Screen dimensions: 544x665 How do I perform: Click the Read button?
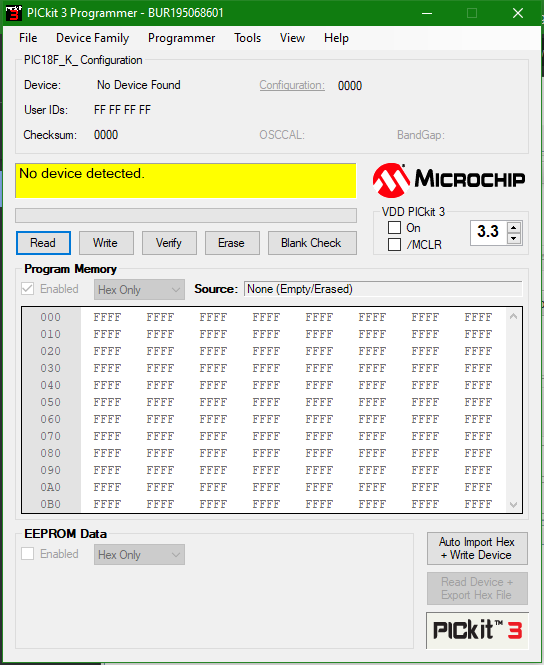43,243
